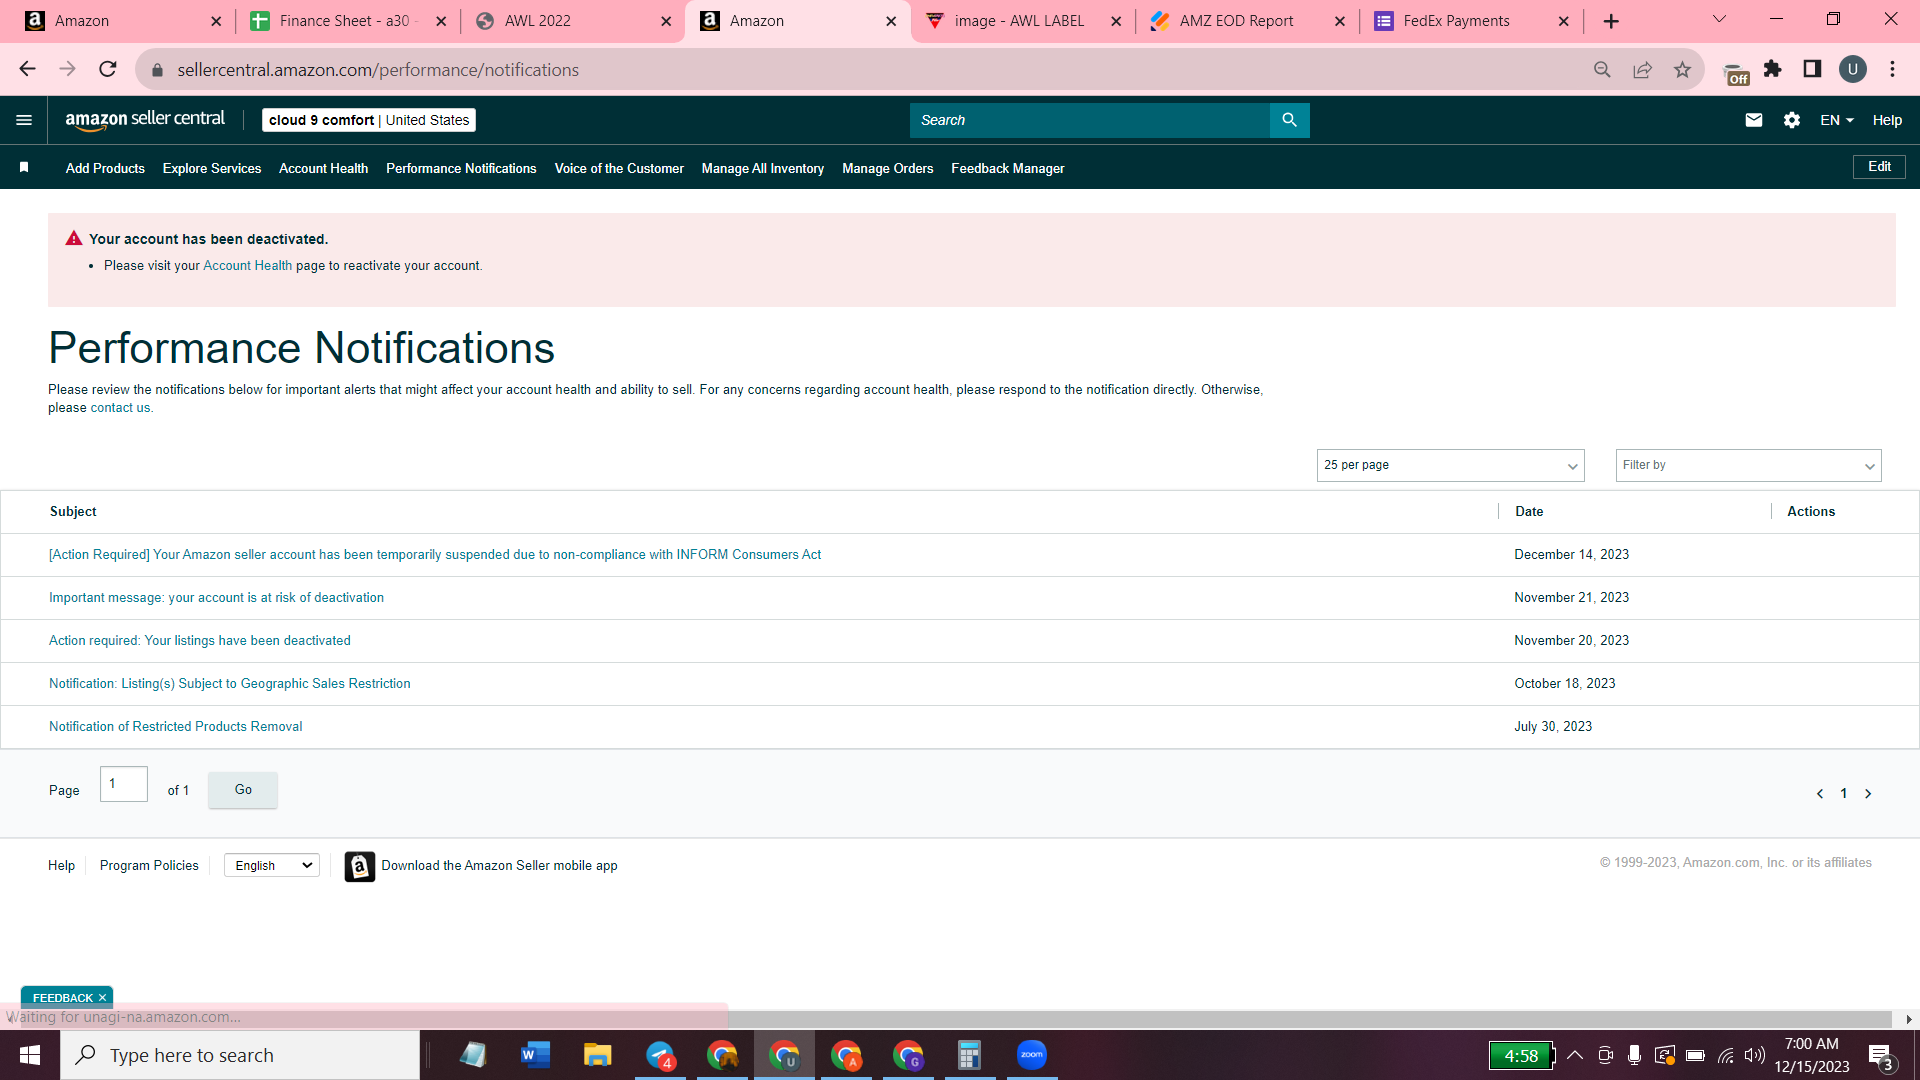Open the cloud 9 comfort account switcher
This screenshot has width=1920, height=1080.
[x=369, y=120]
